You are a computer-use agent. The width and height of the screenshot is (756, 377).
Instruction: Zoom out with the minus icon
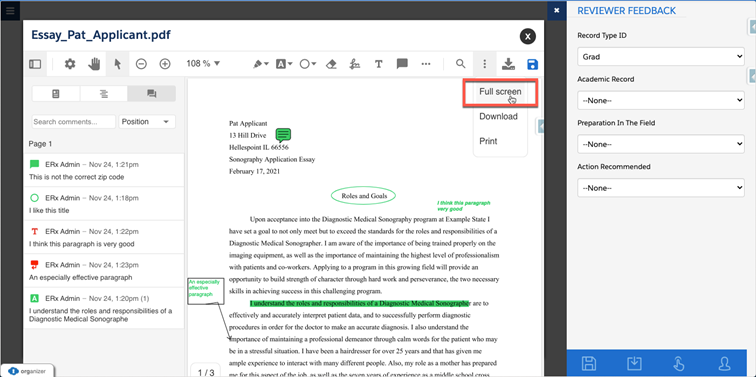[141, 64]
